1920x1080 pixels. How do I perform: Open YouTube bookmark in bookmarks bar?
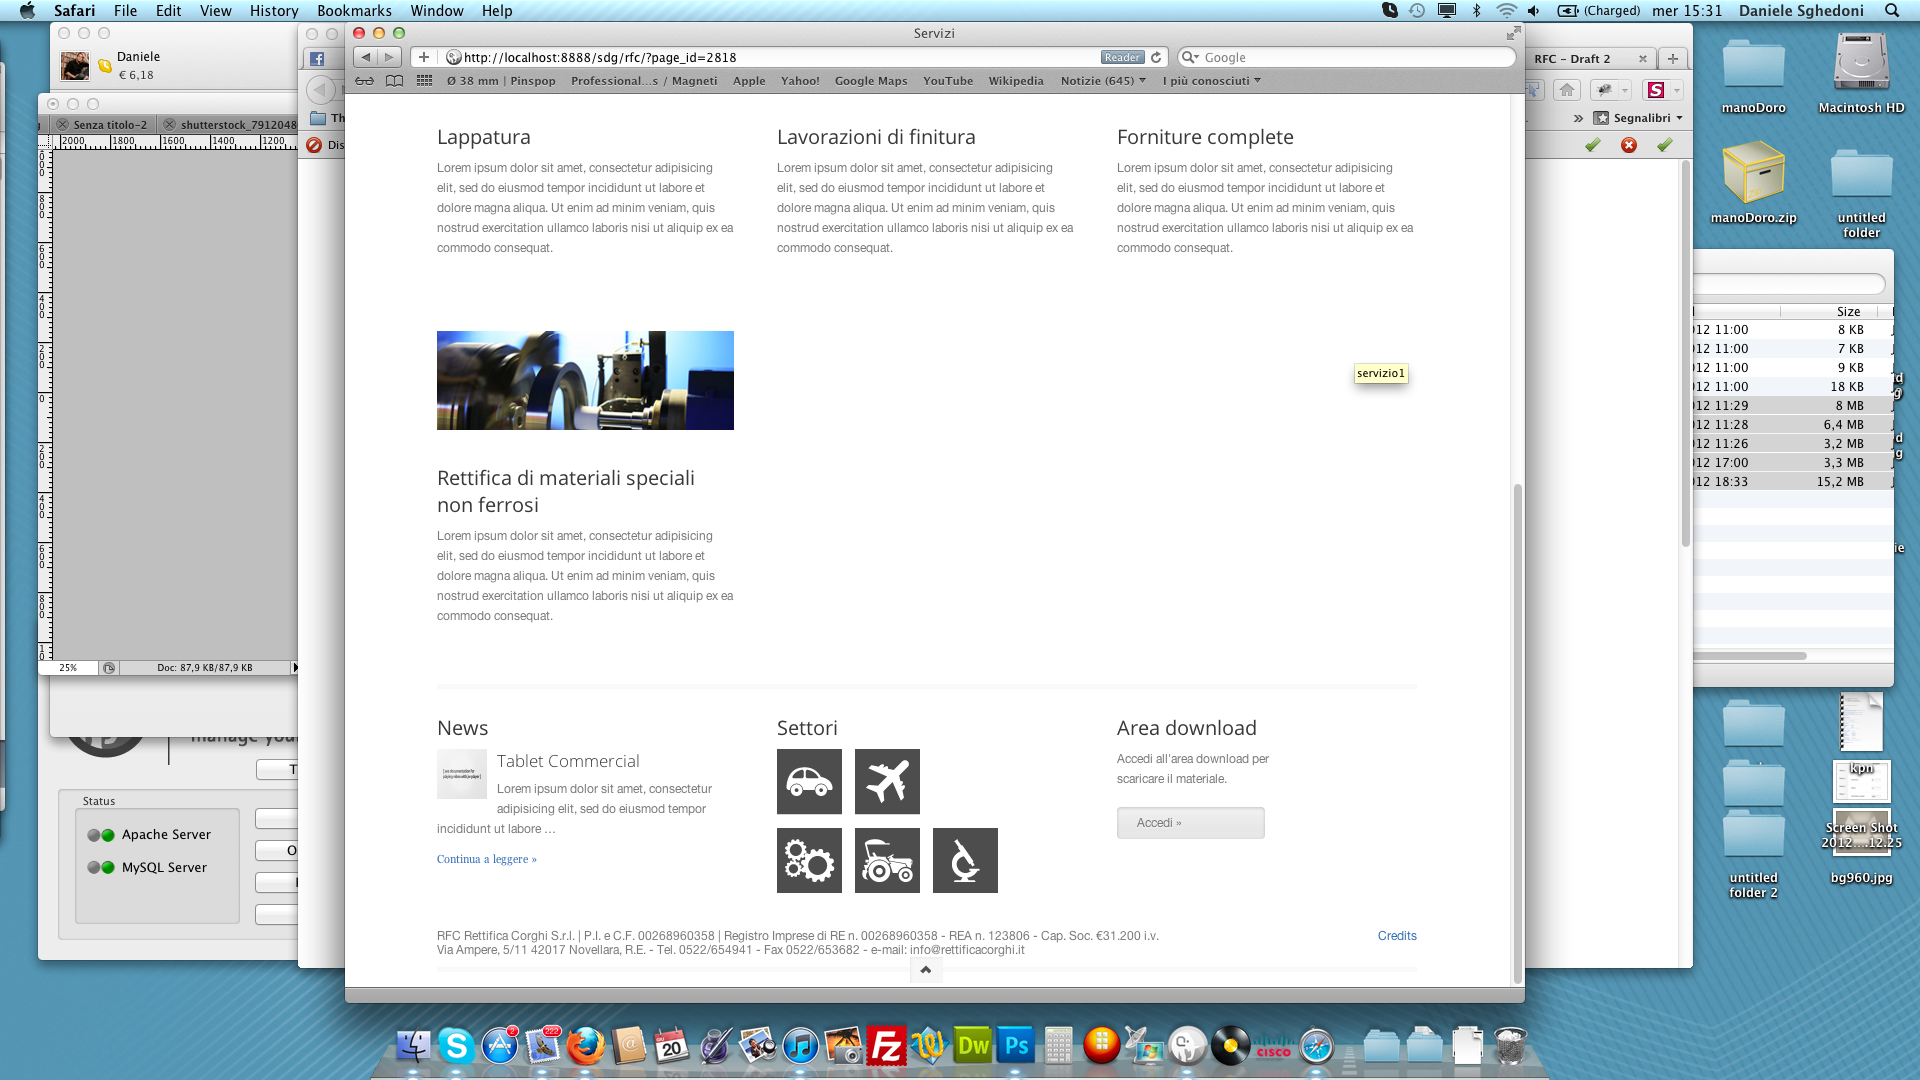(947, 81)
